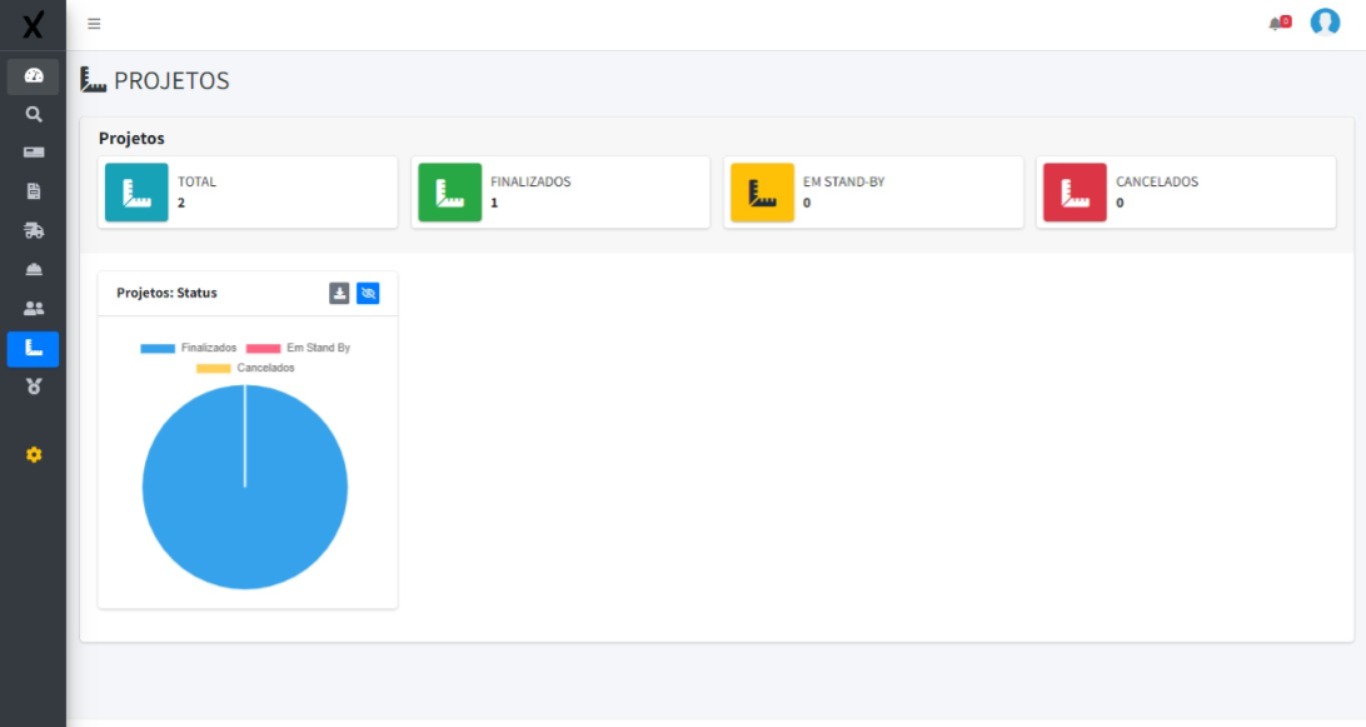Toggle the Em Stand By legend item
Image resolution: width=1366 pixels, height=727 pixels.
[298, 348]
